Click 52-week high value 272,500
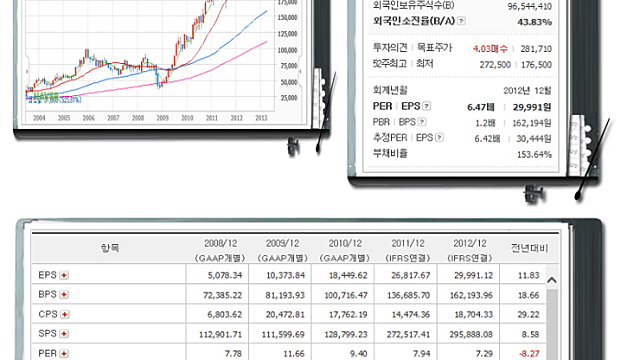 495,65
